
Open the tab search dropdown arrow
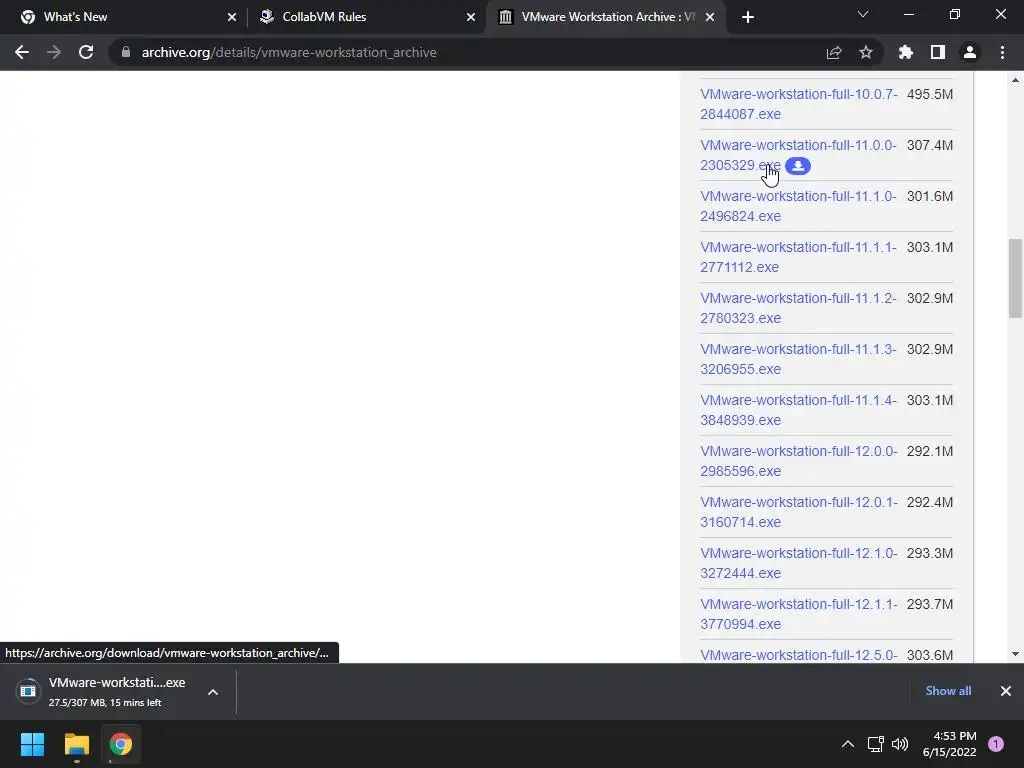[x=863, y=14]
